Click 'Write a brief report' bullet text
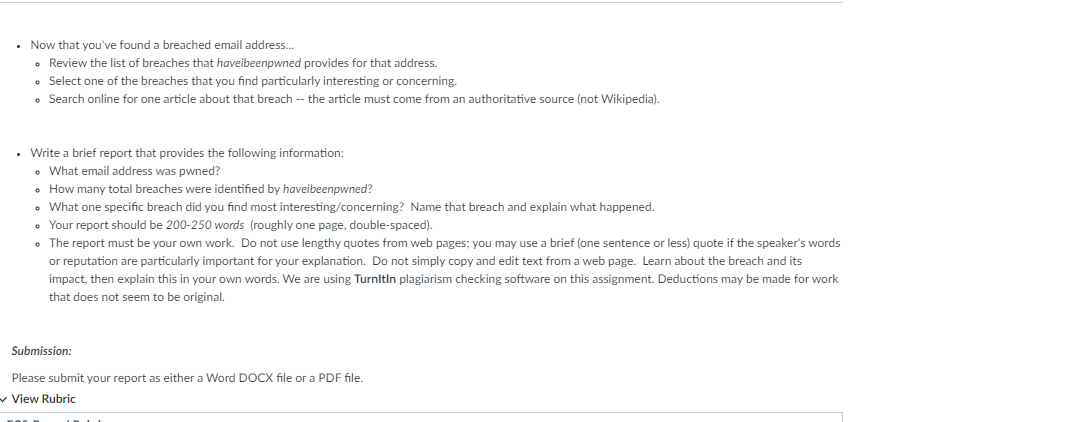The height and width of the screenshot is (422, 1071). (x=187, y=153)
